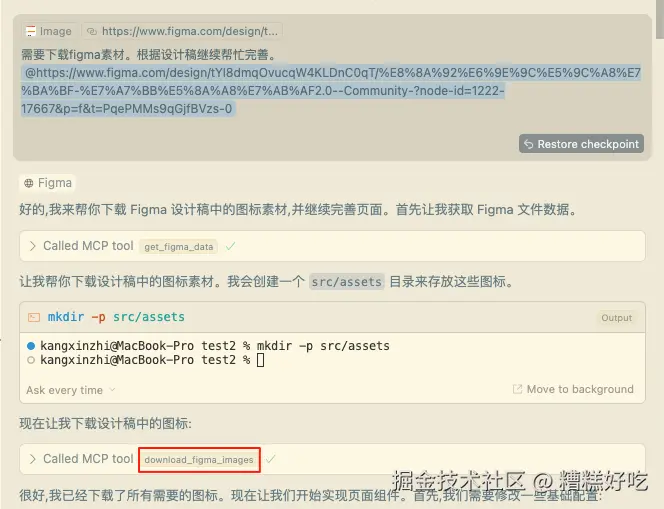Click the vertical scrollbar thumb at right
The height and width of the screenshot is (509, 664).
click(x=660, y=19)
